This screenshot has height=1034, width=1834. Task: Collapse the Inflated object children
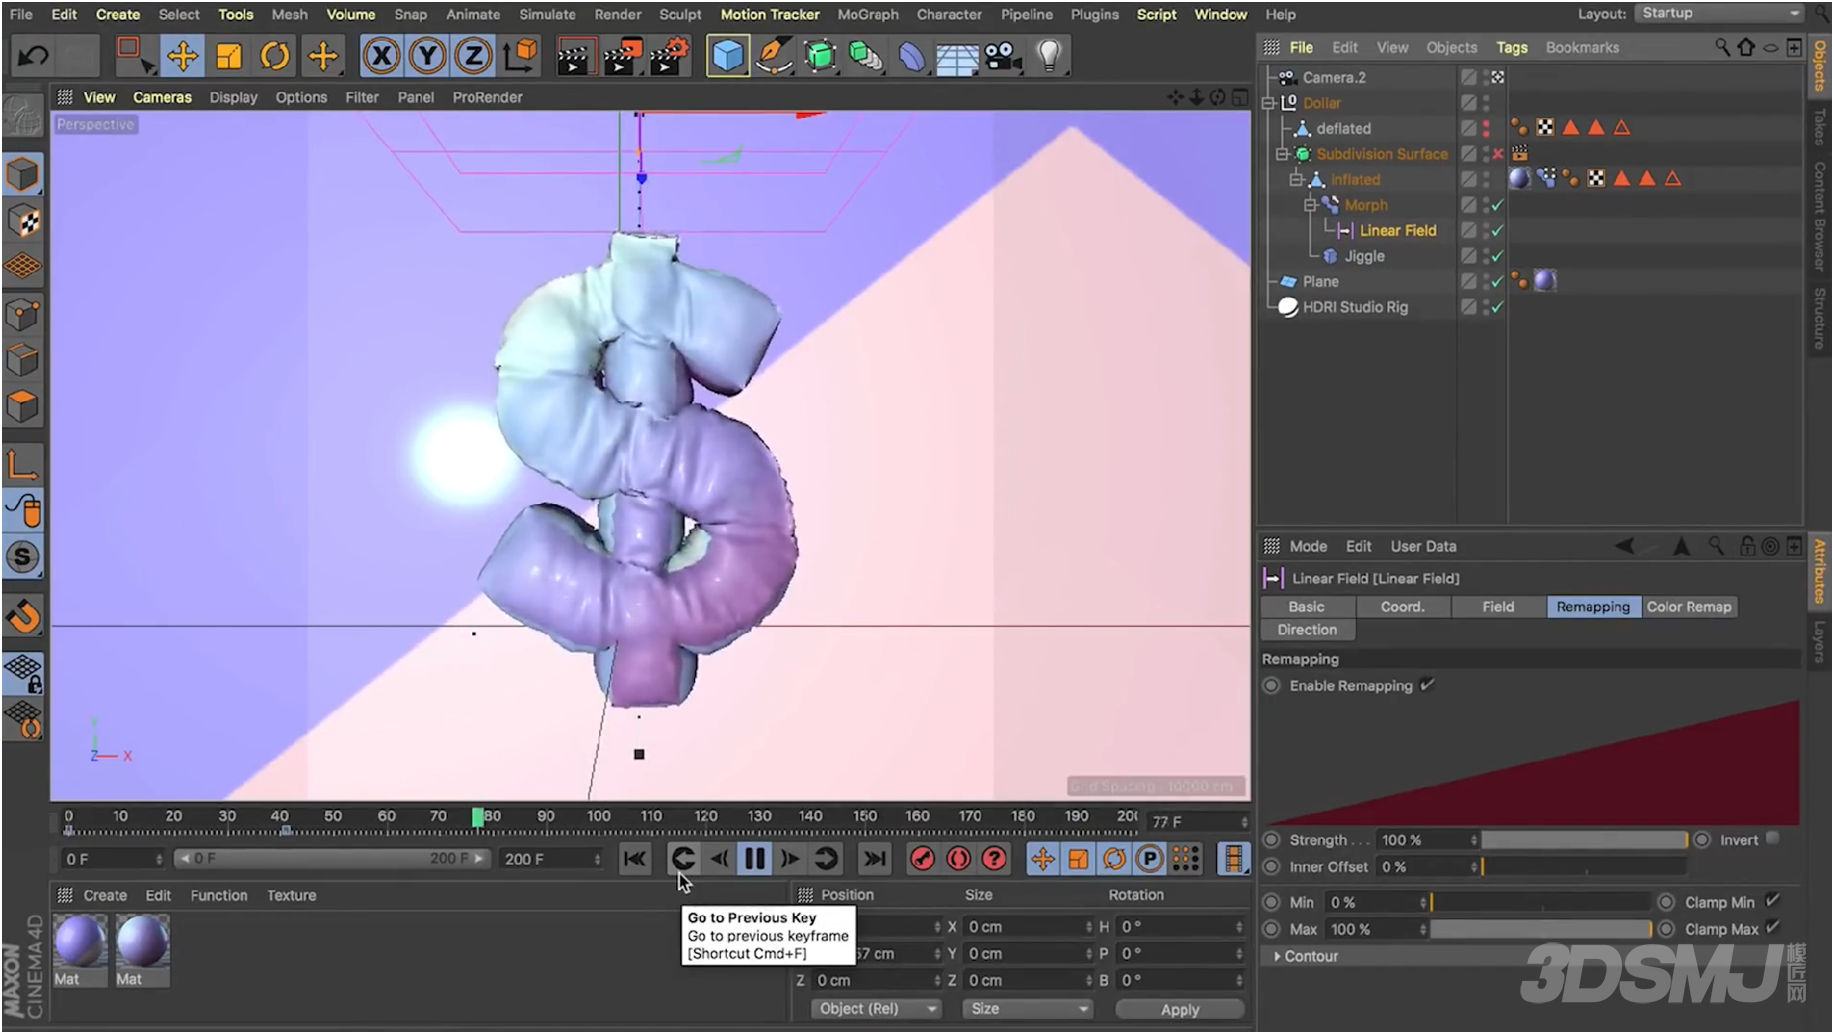(x=1296, y=179)
